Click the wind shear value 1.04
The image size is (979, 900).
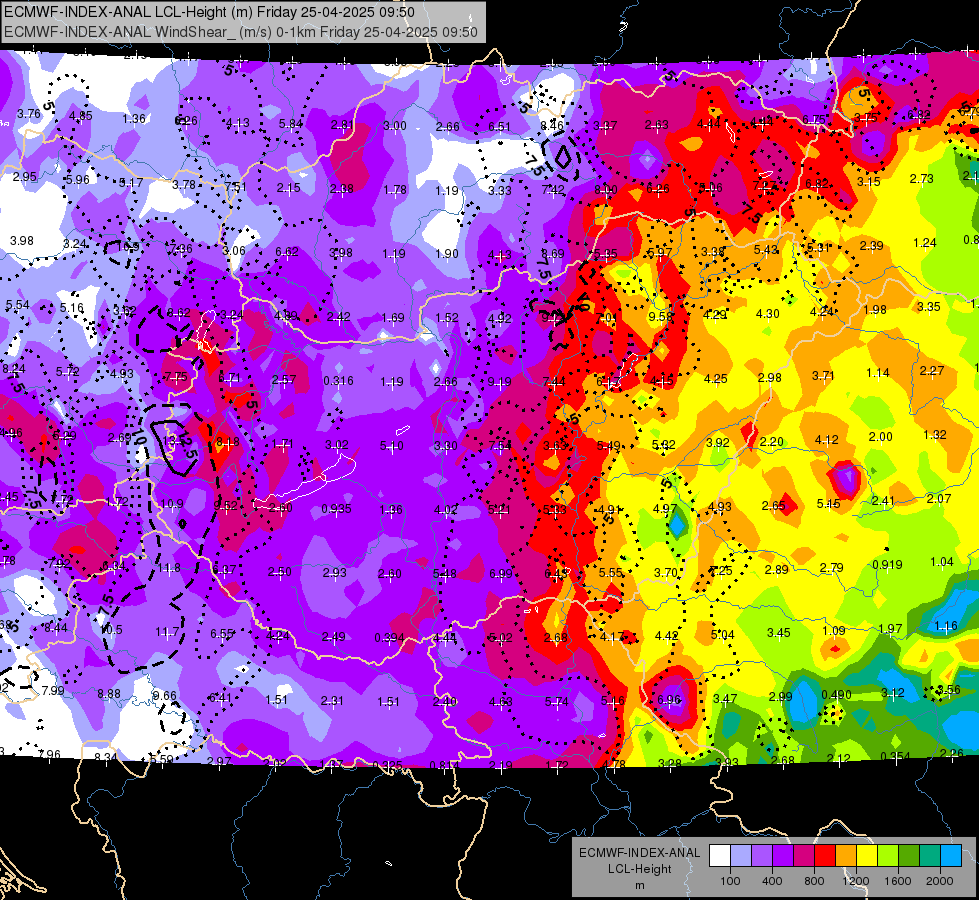click(942, 561)
